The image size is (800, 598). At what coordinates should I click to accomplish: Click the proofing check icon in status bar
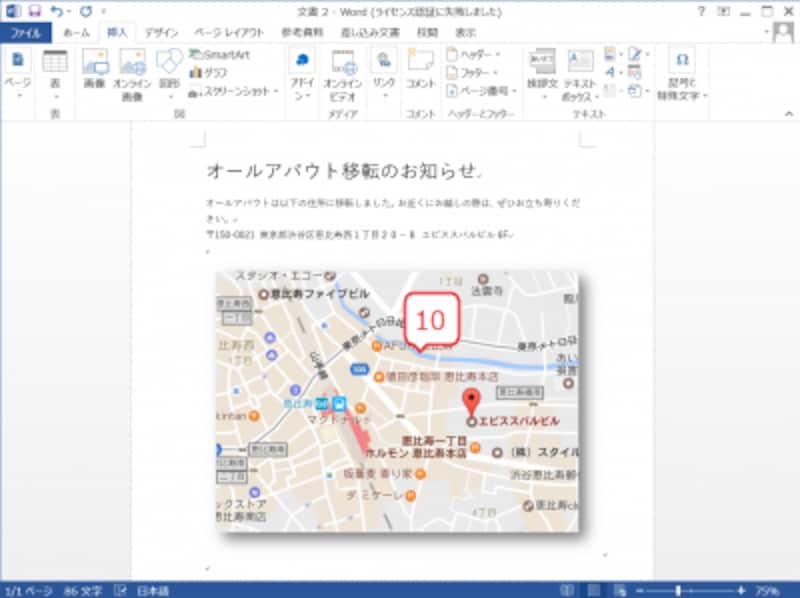tap(120, 590)
